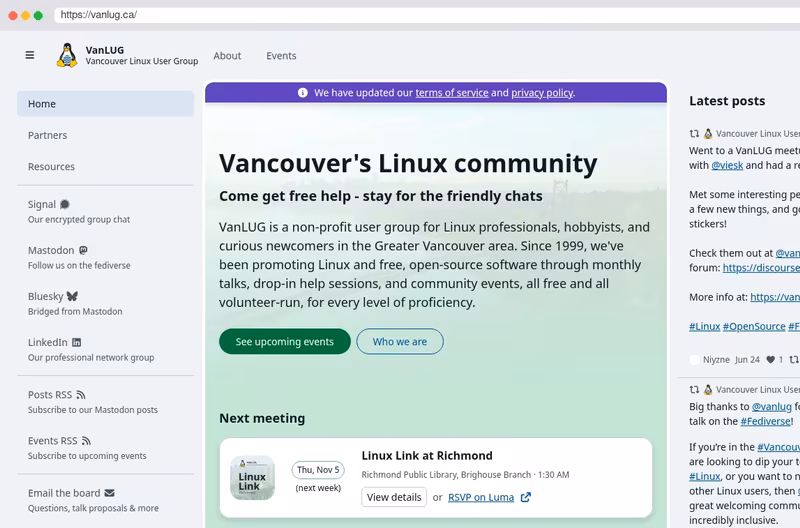Open the About menu item
This screenshot has height=528, width=800.
click(227, 56)
